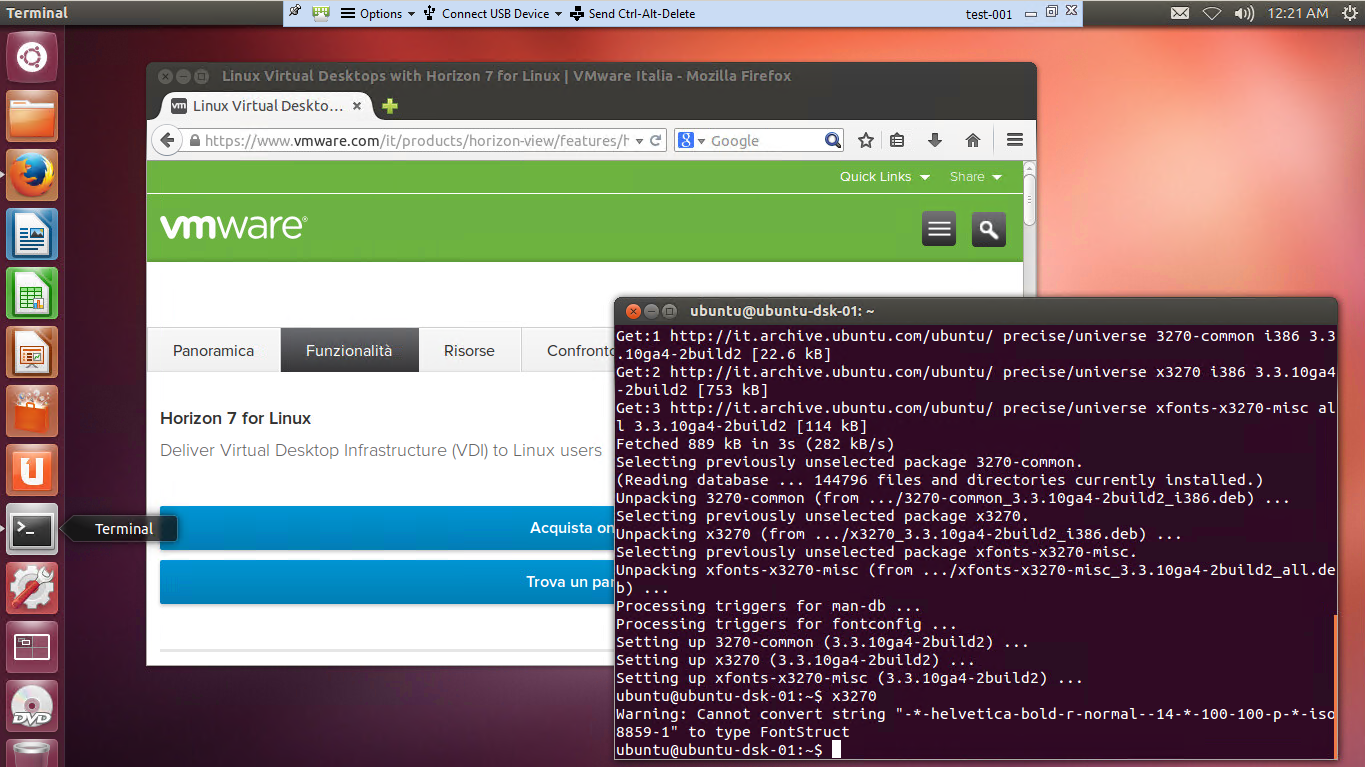Screen dimensions: 1365x767
Task: Open the network indicator in top panel
Action: (1212, 13)
